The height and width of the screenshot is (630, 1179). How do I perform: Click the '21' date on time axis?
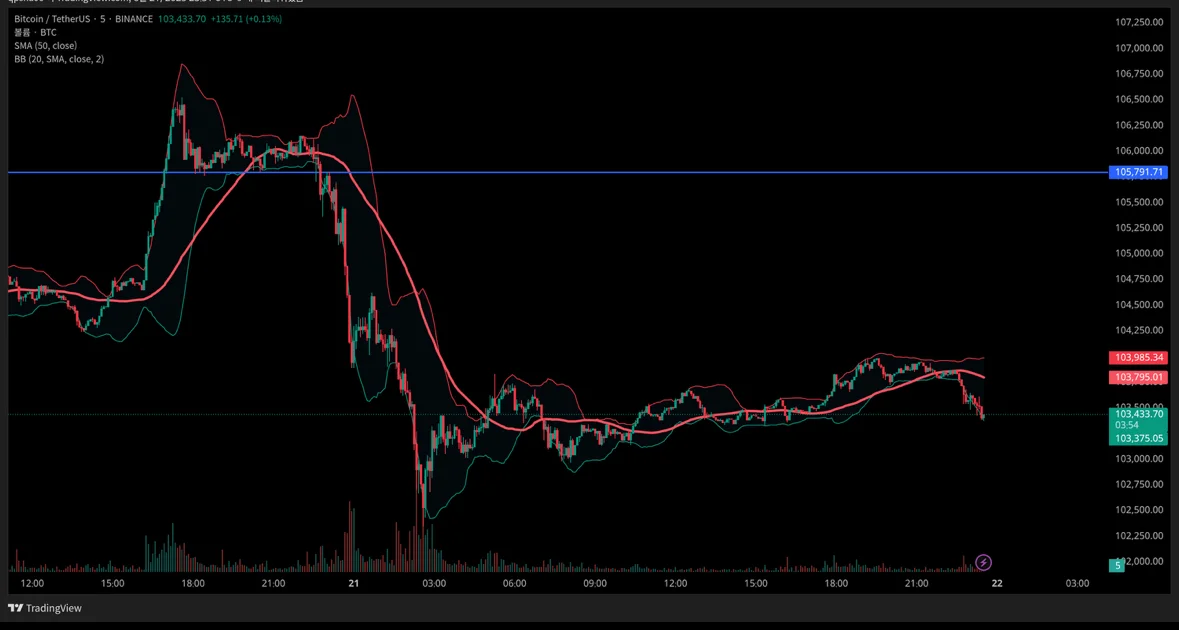tap(353, 584)
